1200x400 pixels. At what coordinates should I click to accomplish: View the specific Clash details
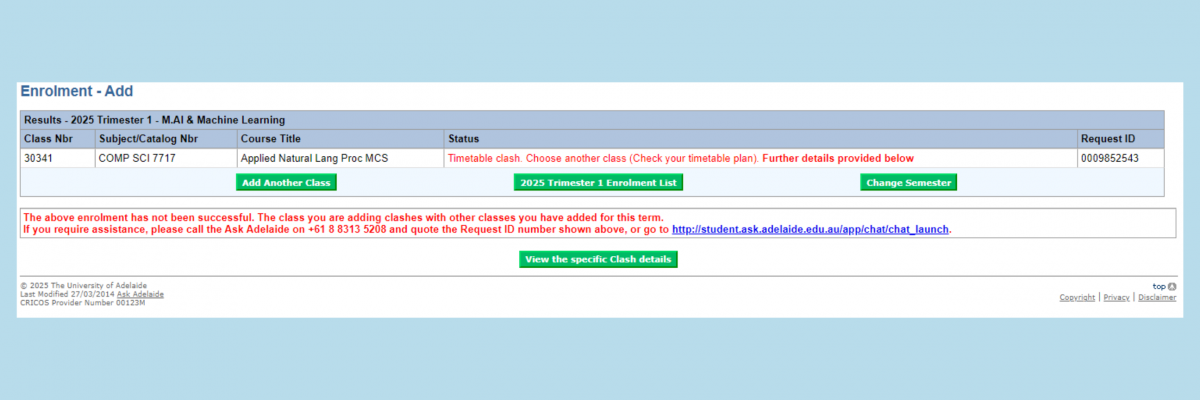pyautogui.click(x=599, y=259)
